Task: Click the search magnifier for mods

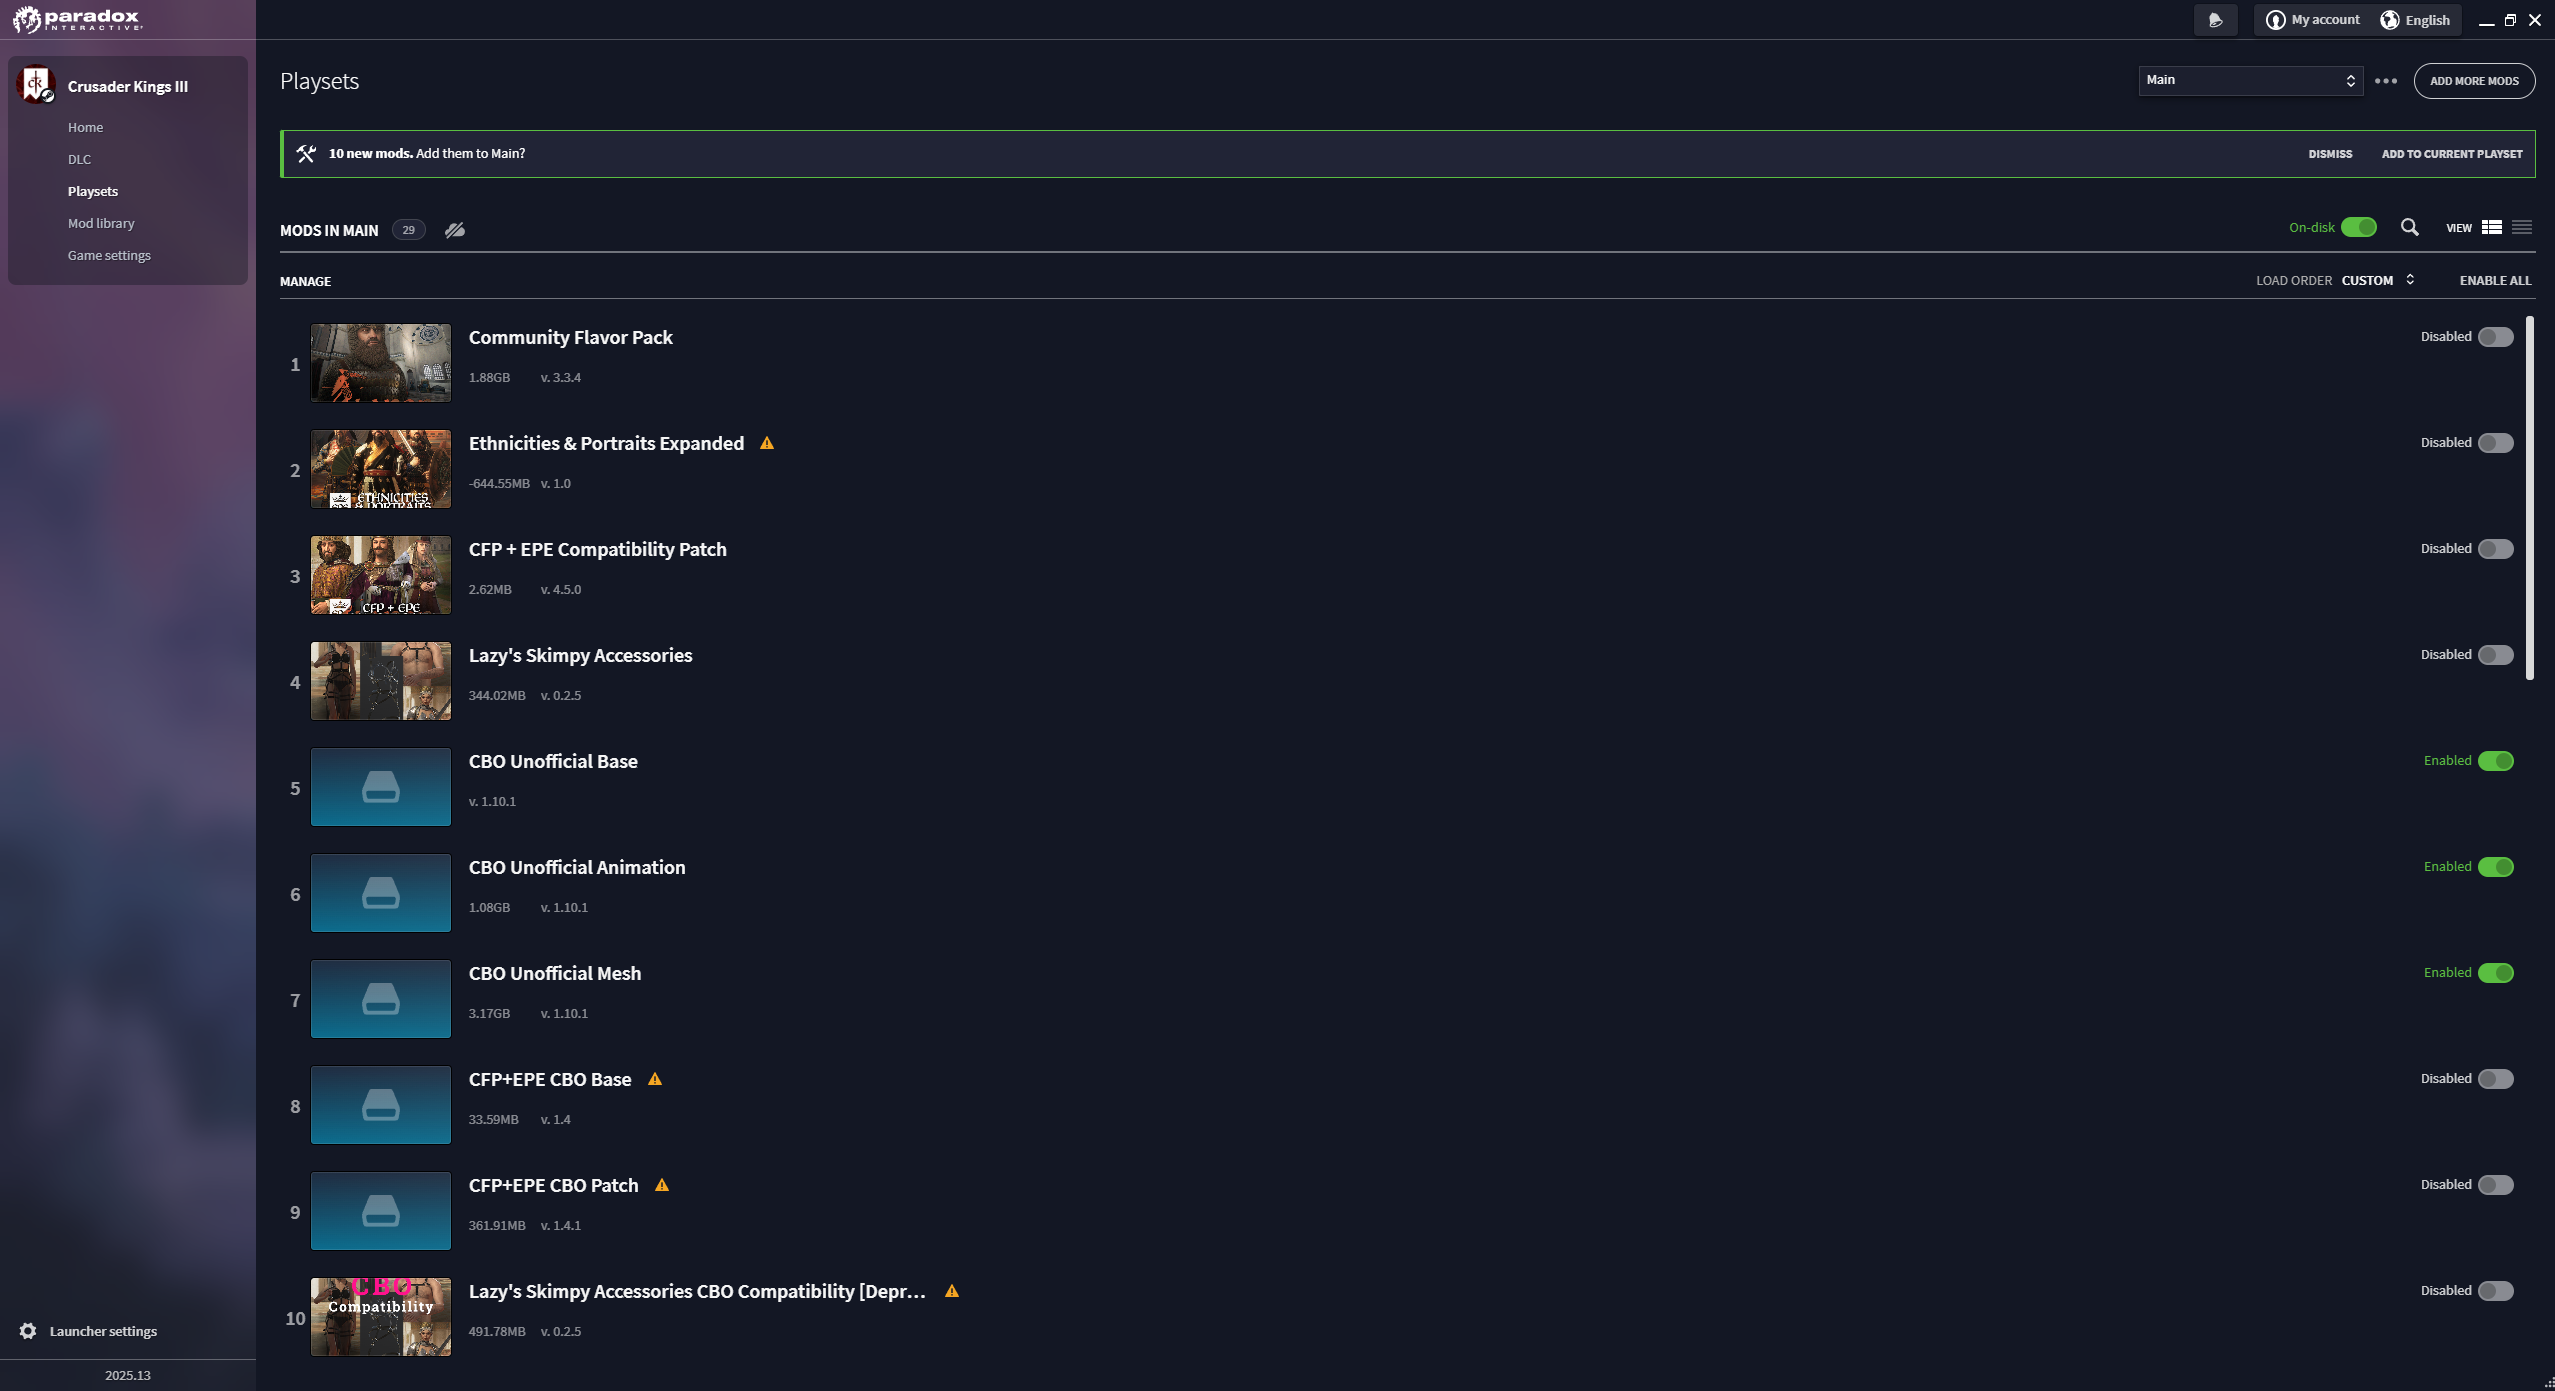Action: [2410, 227]
